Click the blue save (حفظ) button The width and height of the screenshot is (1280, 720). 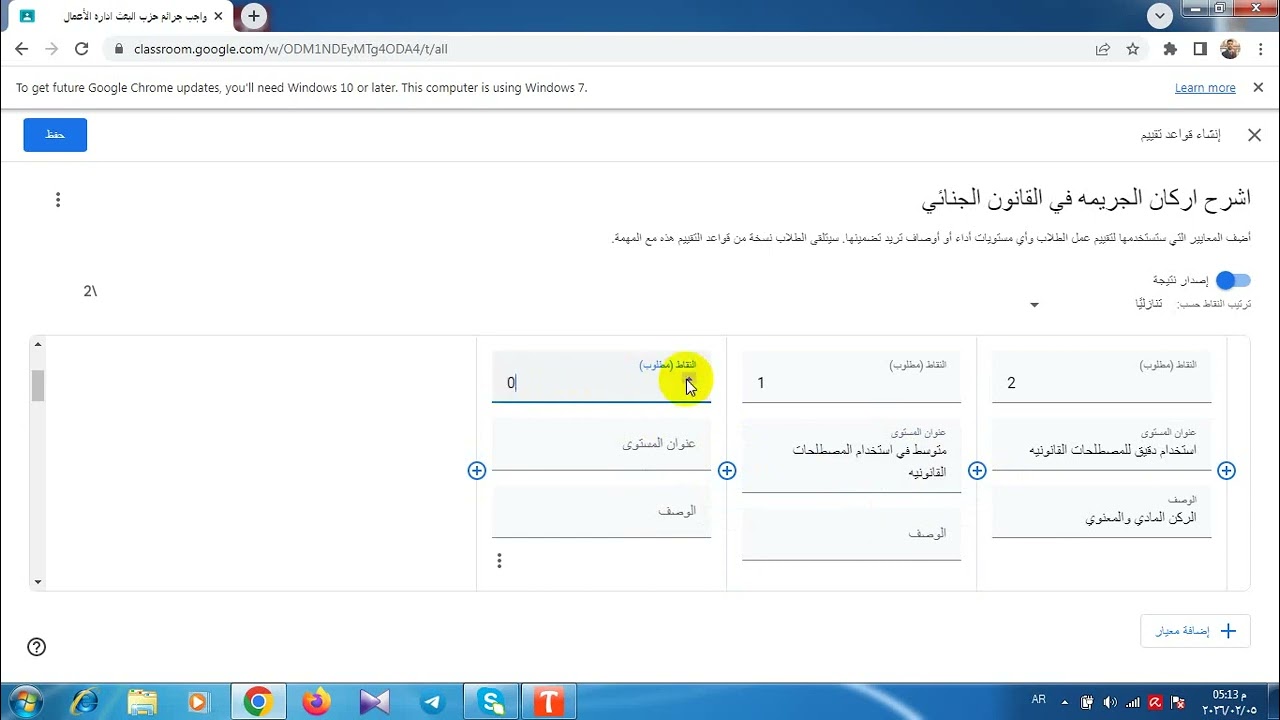pos(55,135)
